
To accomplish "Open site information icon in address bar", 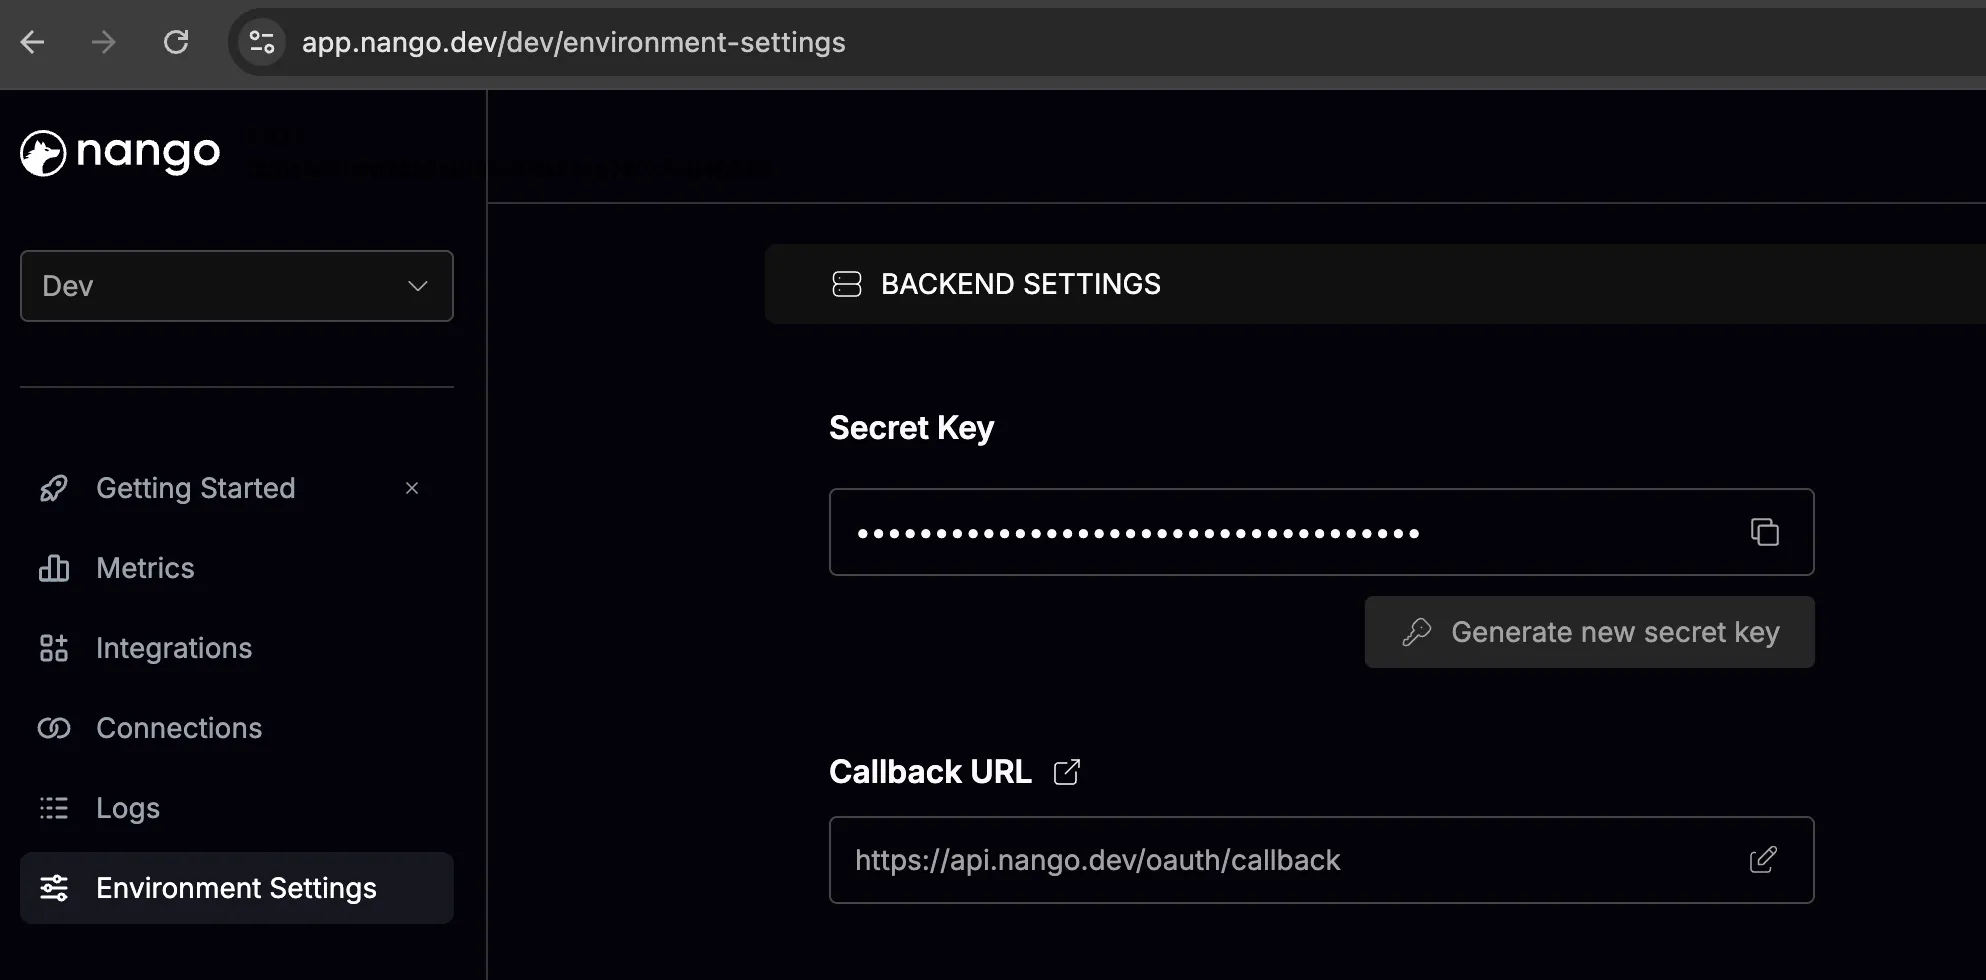I will [x=262, y=42].
